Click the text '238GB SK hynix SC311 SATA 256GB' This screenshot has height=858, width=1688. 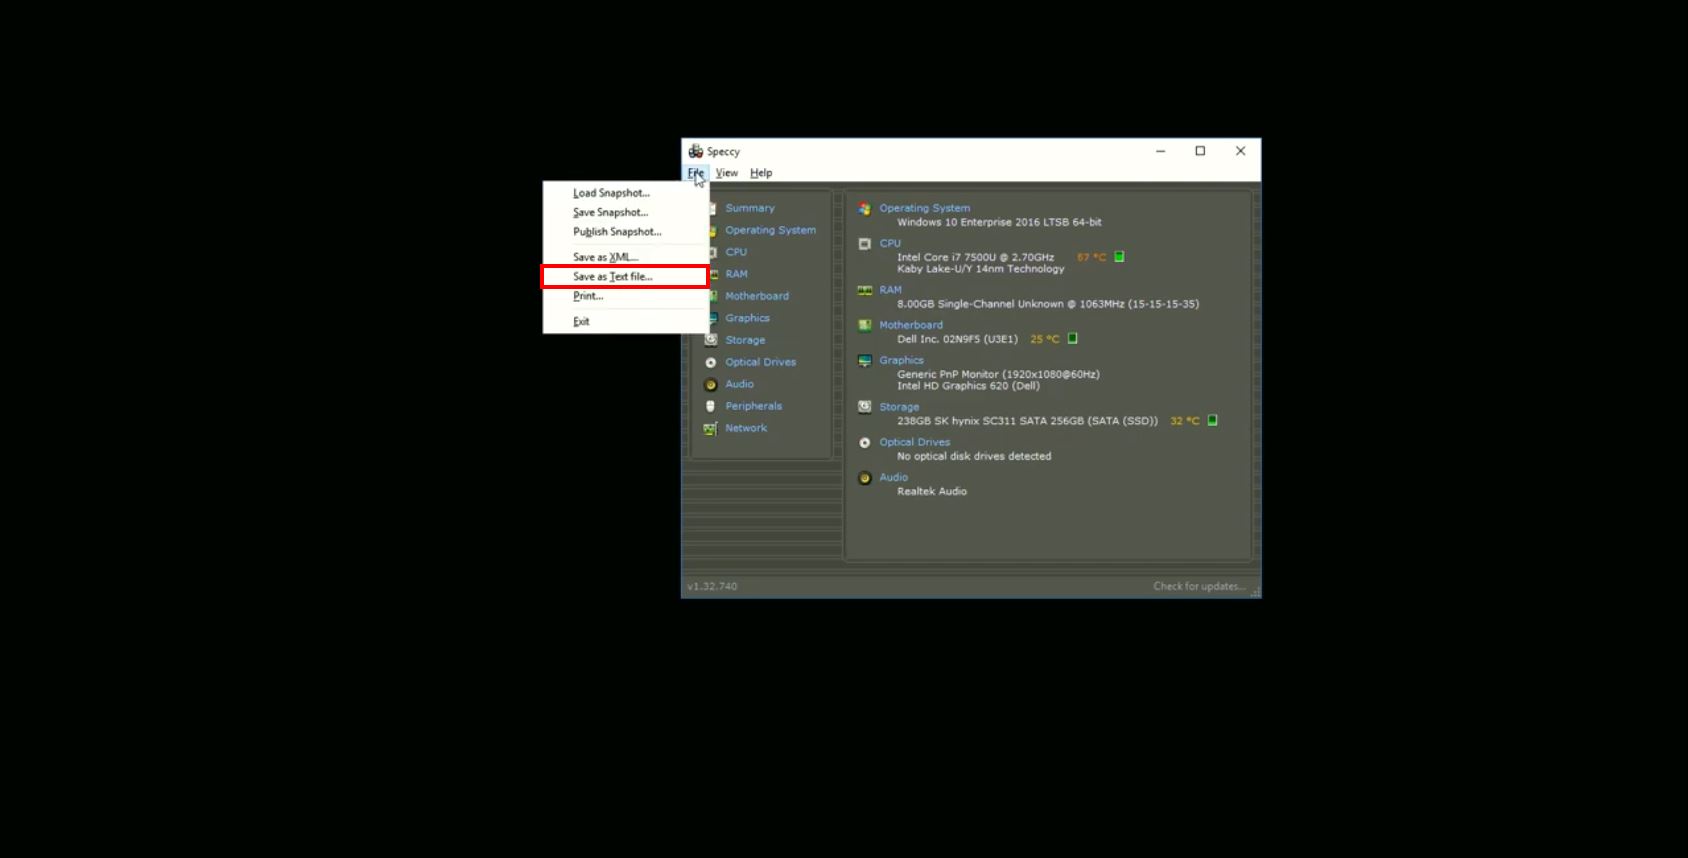tap(990, 421)
